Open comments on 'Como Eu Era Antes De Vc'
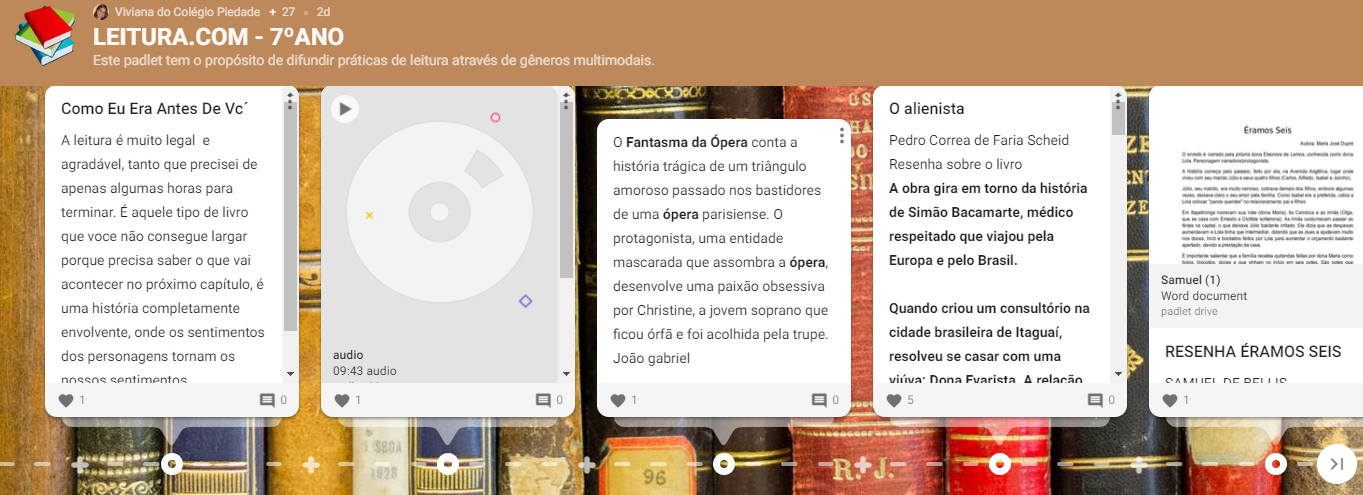 (267, 400)
